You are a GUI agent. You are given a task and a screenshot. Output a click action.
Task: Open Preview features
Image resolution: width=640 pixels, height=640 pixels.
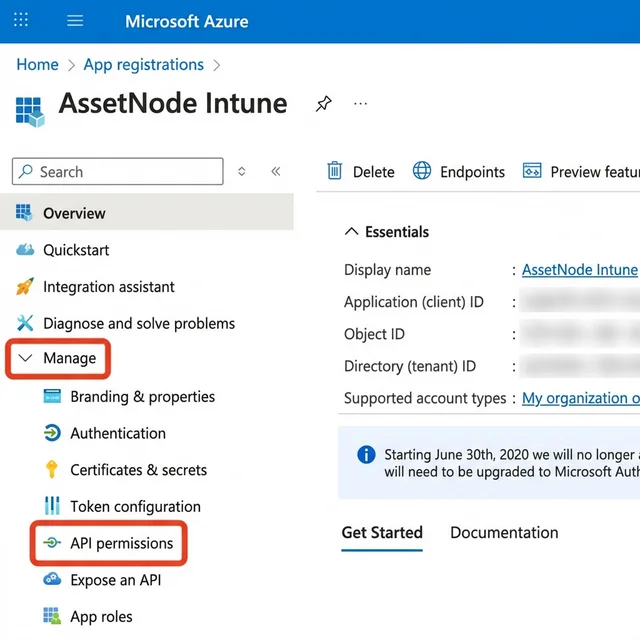(581, 172)
